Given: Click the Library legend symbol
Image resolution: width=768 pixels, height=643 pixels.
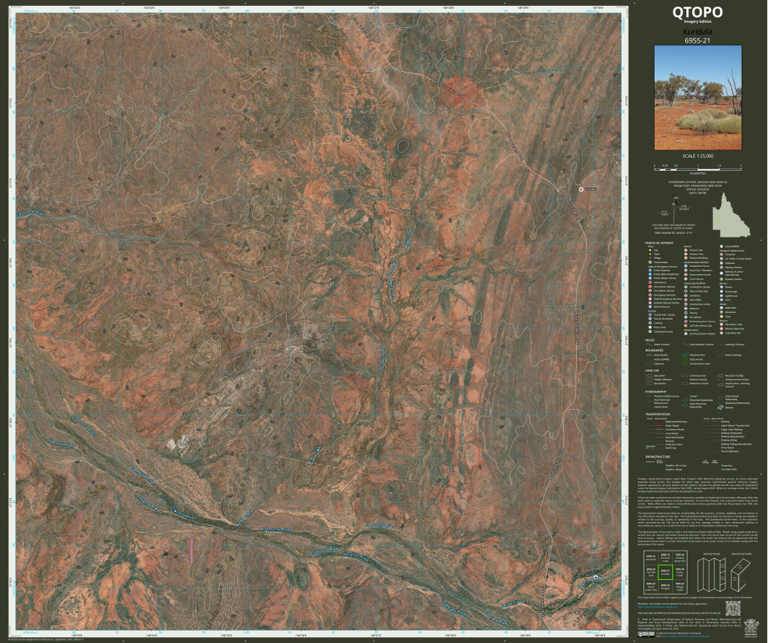Looking at the screenshot, I should [x=686, y=313].
